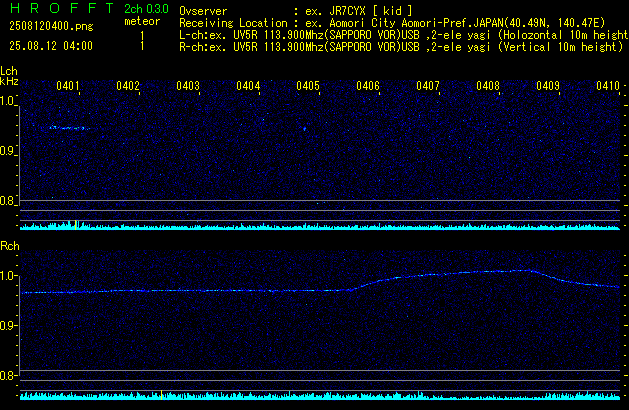Select the Receiving Location line (Aomori City)
Image resolution: width=629 pixels, height=410 pixels.
click(392, 23)
